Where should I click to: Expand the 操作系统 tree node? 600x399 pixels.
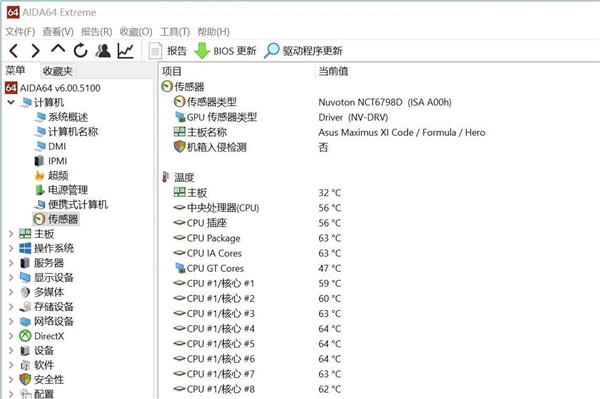pyautogui.click(x=11, y=248)
